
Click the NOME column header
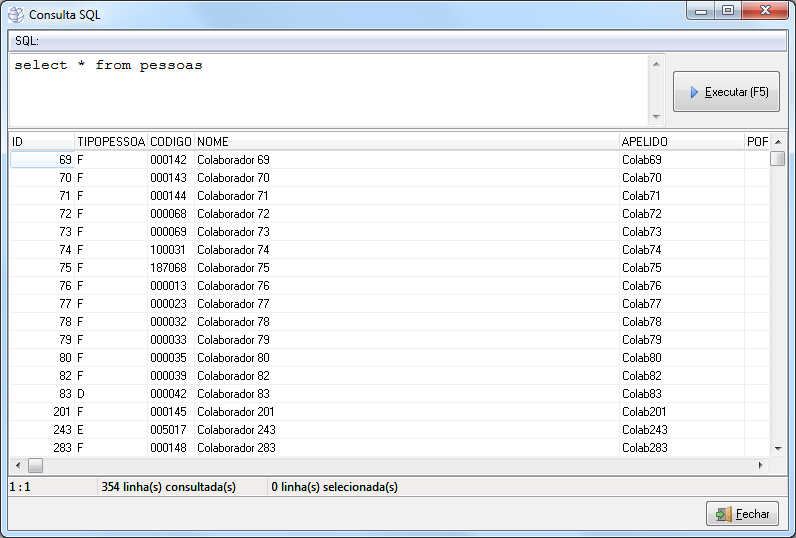tap(405, 142)
